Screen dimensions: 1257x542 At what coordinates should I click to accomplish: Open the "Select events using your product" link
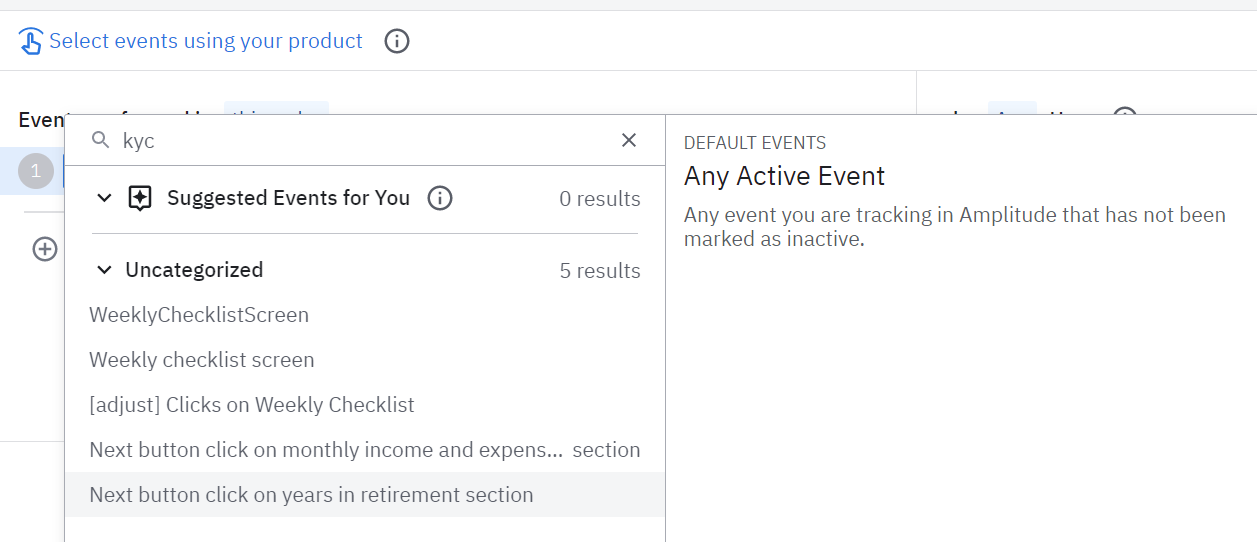click(205, 41)
